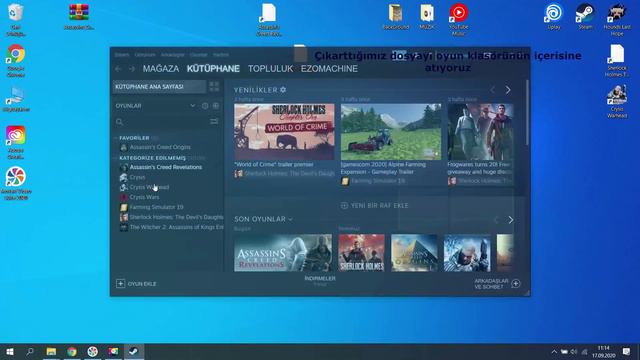This screenshot has height=360, width=640.
Task: Click the library vertical scrollbar
Action: (527, 112)
